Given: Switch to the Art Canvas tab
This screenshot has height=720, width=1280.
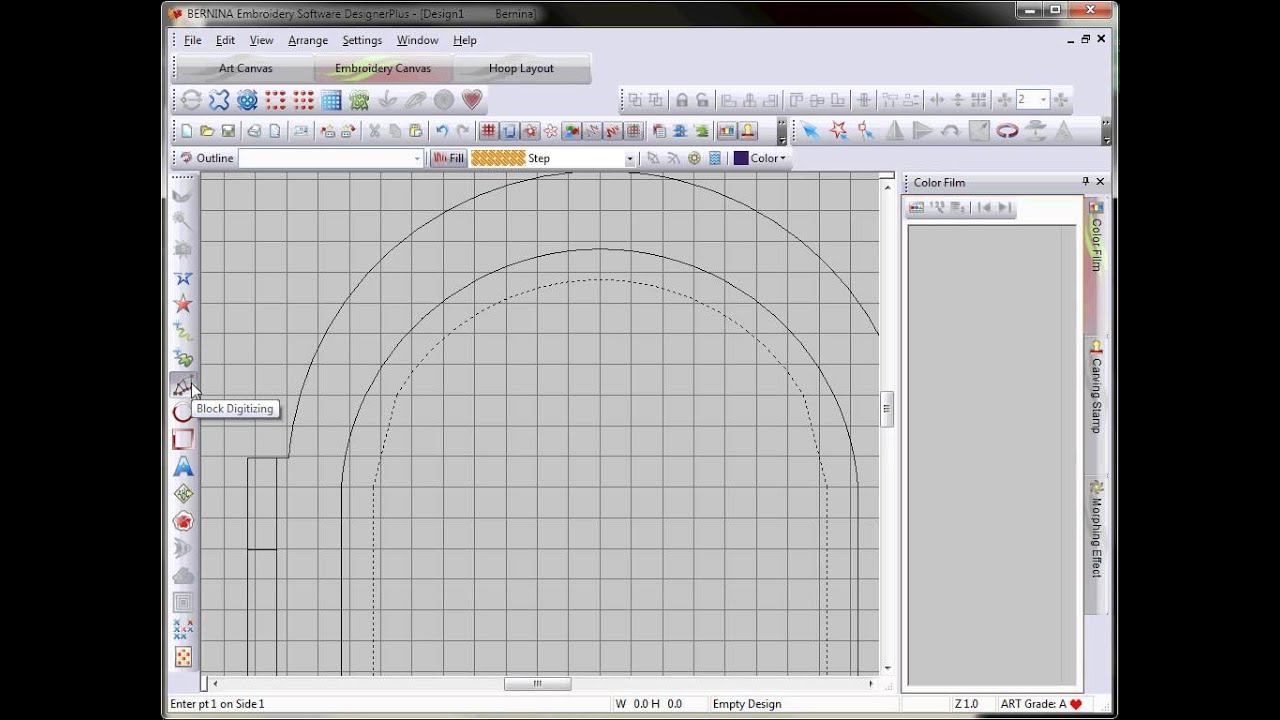Looking at the screenshot, I should point(245,69).
